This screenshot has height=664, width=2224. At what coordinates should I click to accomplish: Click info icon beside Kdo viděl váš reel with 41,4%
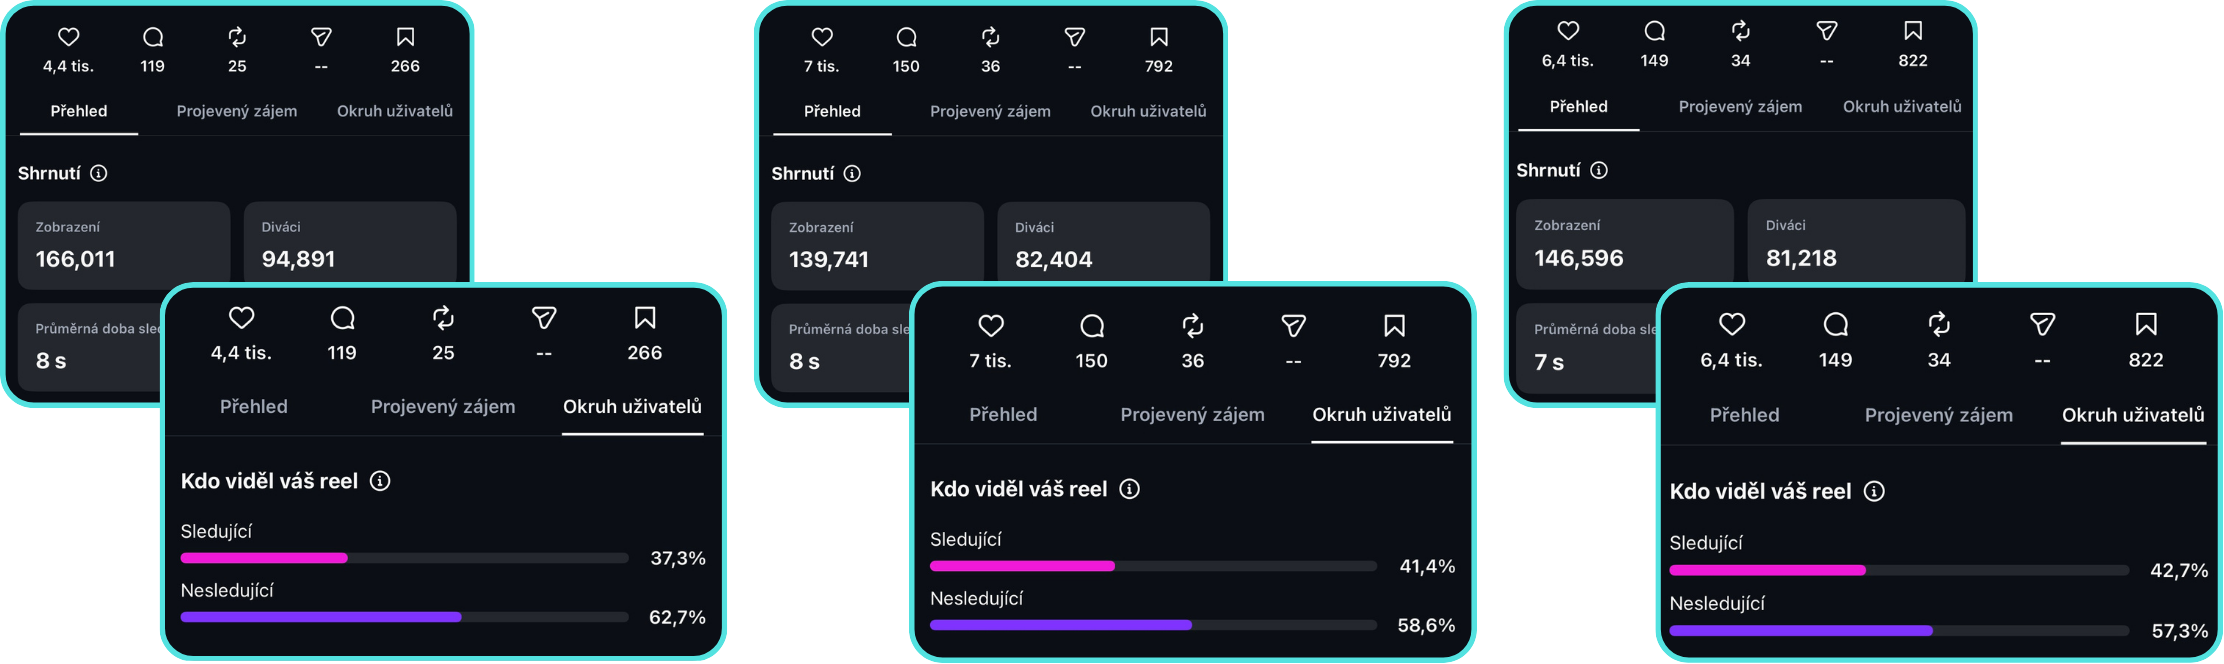(1129, 489)
